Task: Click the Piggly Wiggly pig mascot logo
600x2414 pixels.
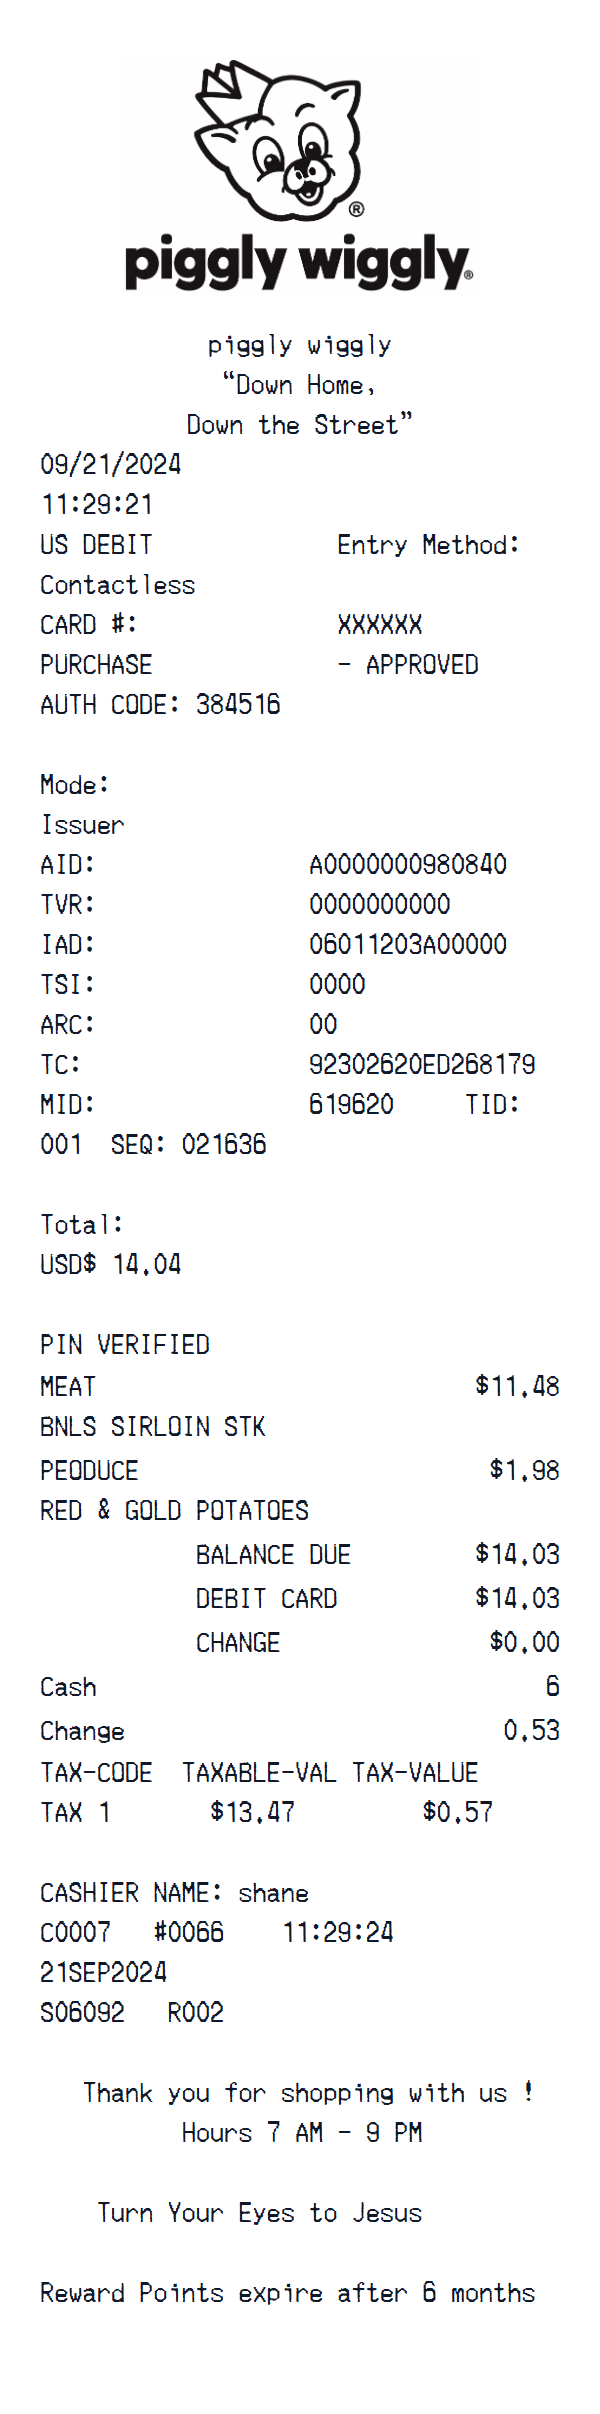Action: 277,142
